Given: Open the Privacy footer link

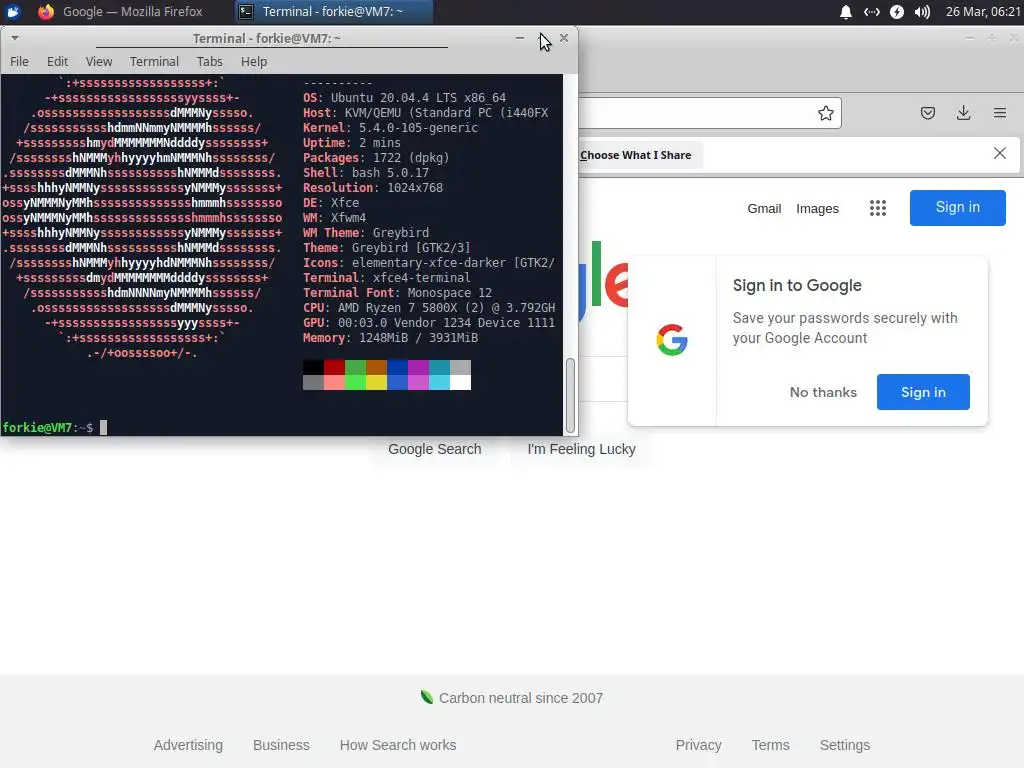Looking at the screenshot, I should click(x=698, y=745).
